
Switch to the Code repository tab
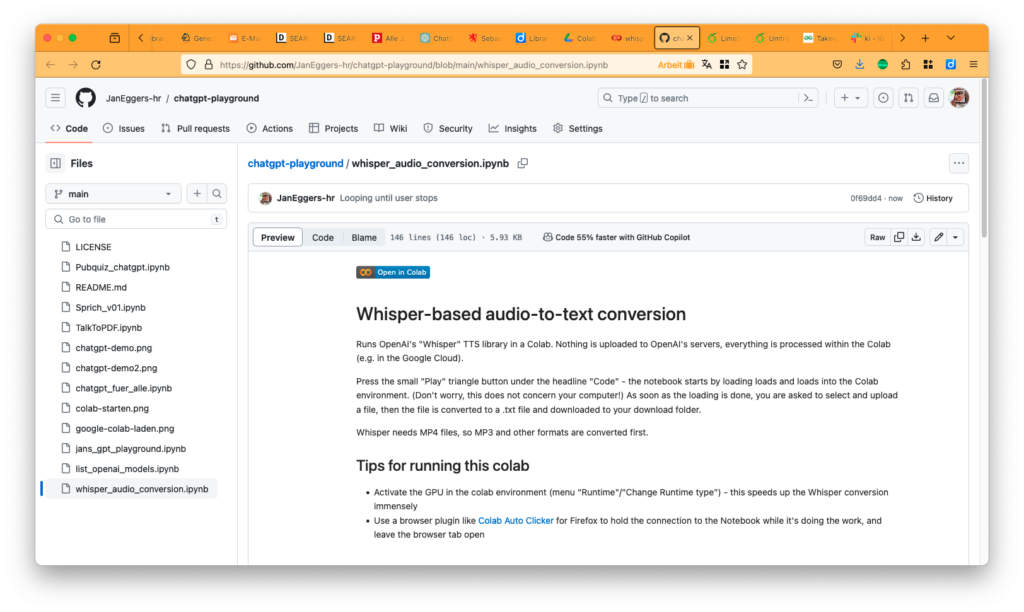coord(69,129)
